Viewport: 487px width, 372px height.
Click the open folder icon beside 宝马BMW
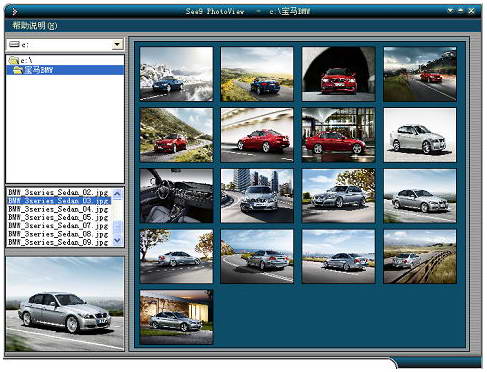(18, 70)
